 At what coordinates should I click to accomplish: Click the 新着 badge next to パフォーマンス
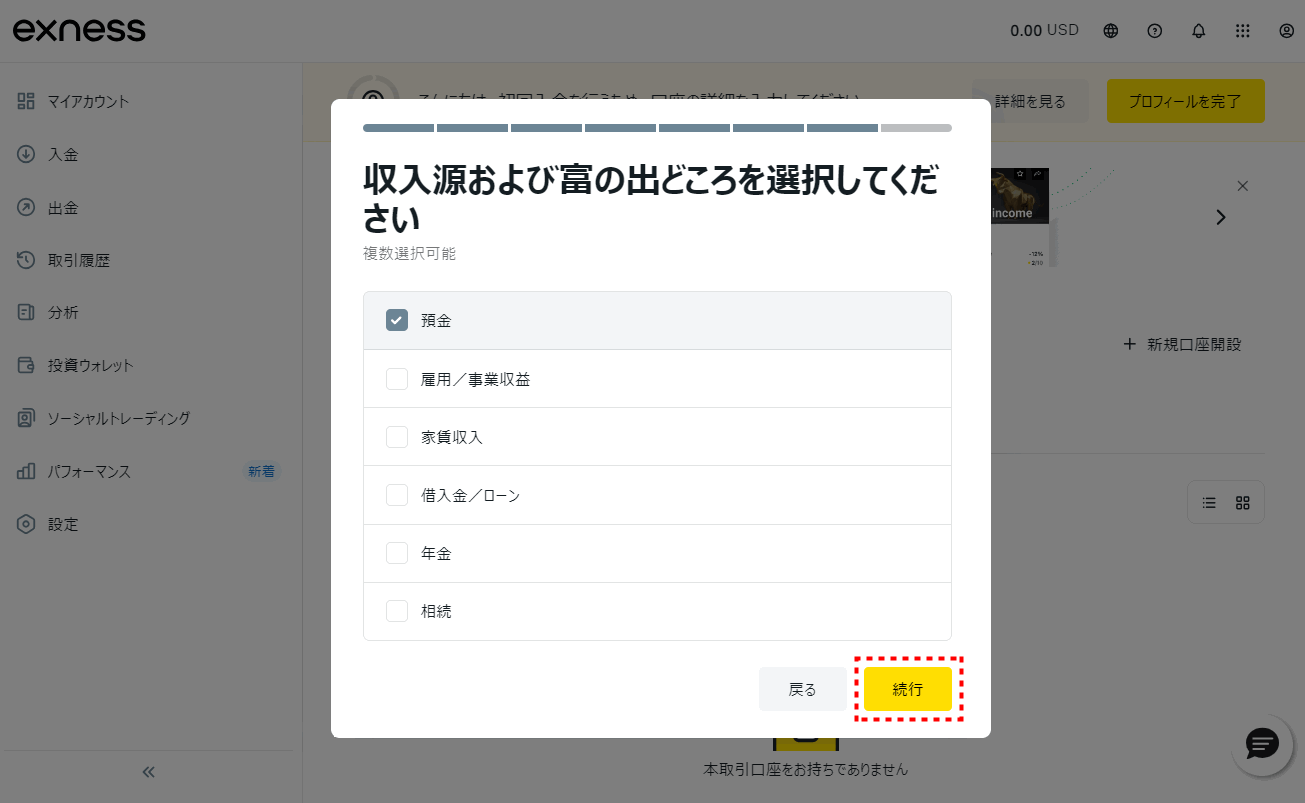click(261, 471)
